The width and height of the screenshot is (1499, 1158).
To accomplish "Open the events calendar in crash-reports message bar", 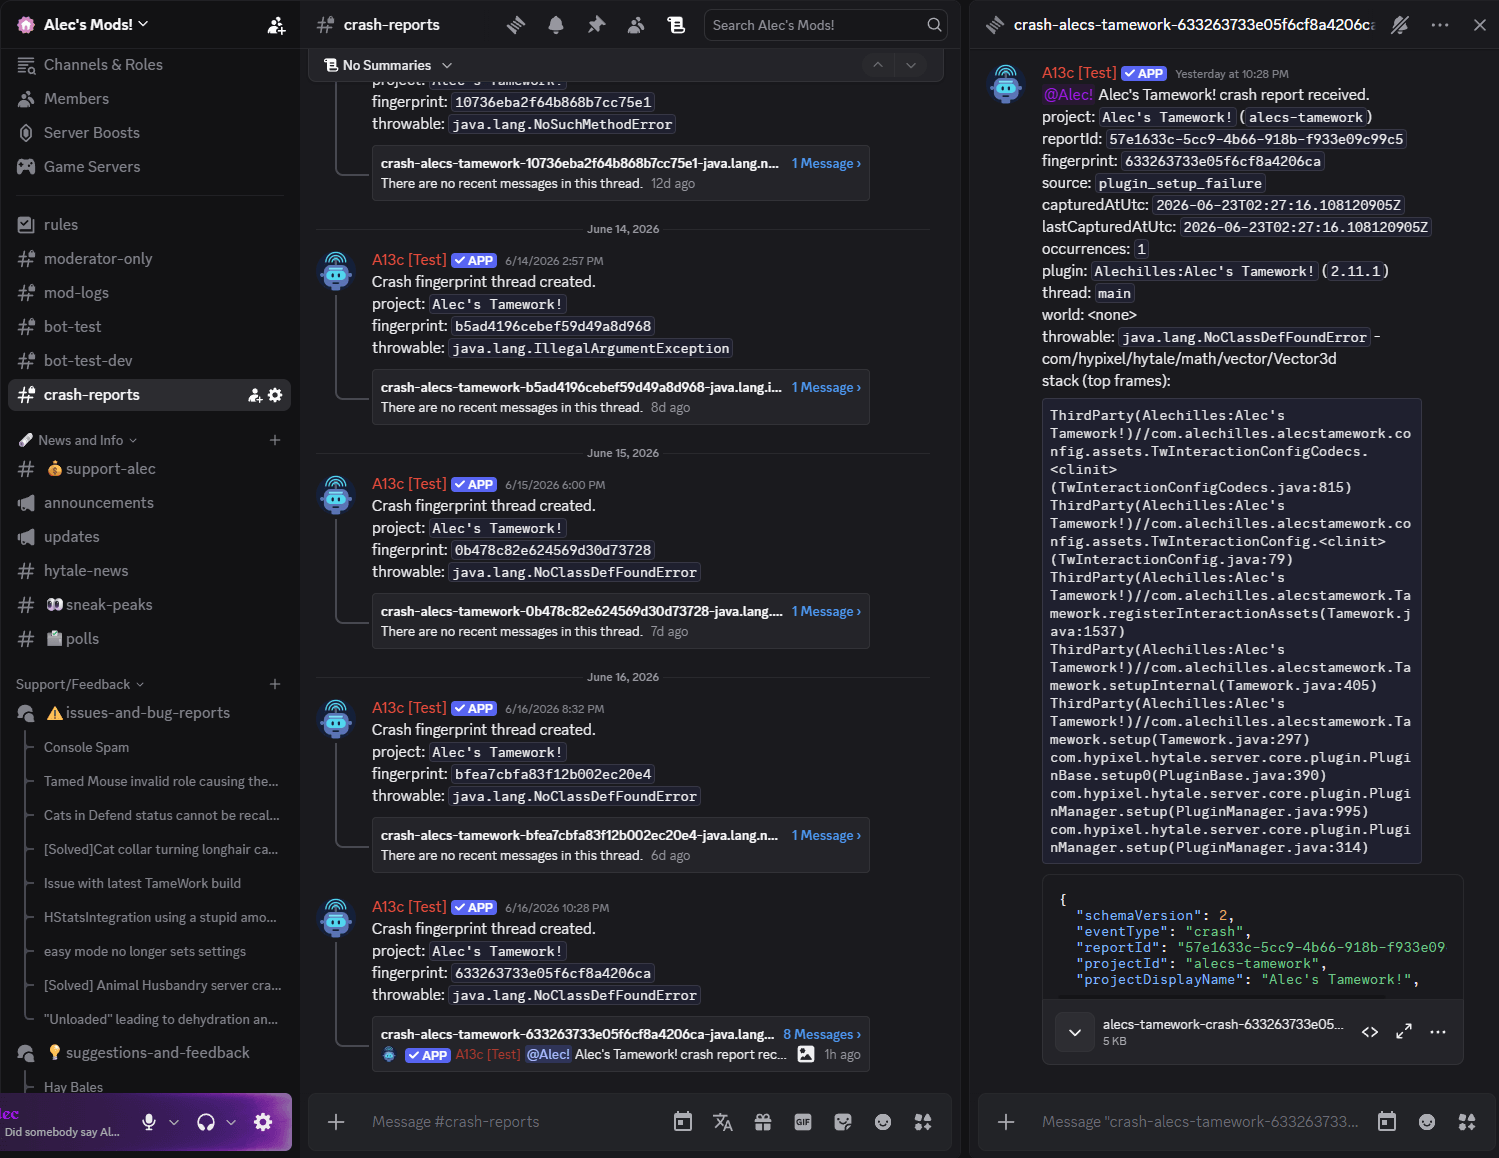I will point(683,1122).
